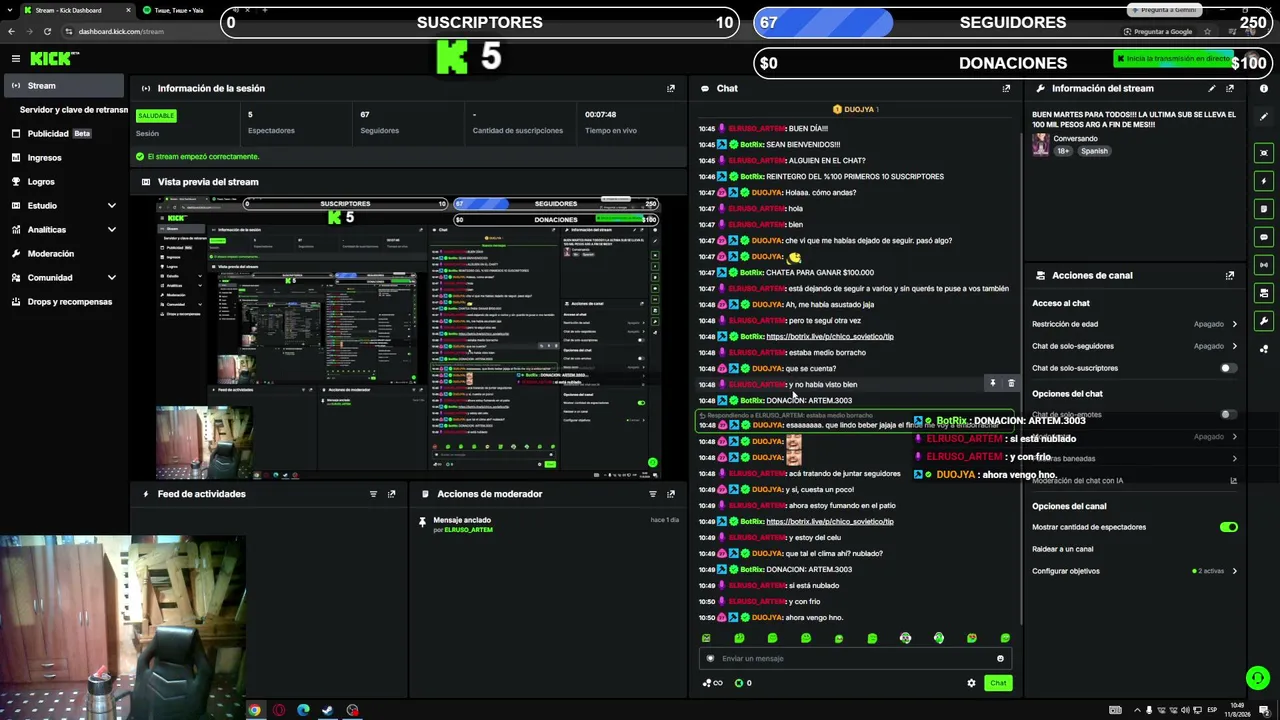Image resolution: width=1280 pixels, height=720 pixels.
Task: Pop out the Información del stream panel
Action: coord(1230,88)
